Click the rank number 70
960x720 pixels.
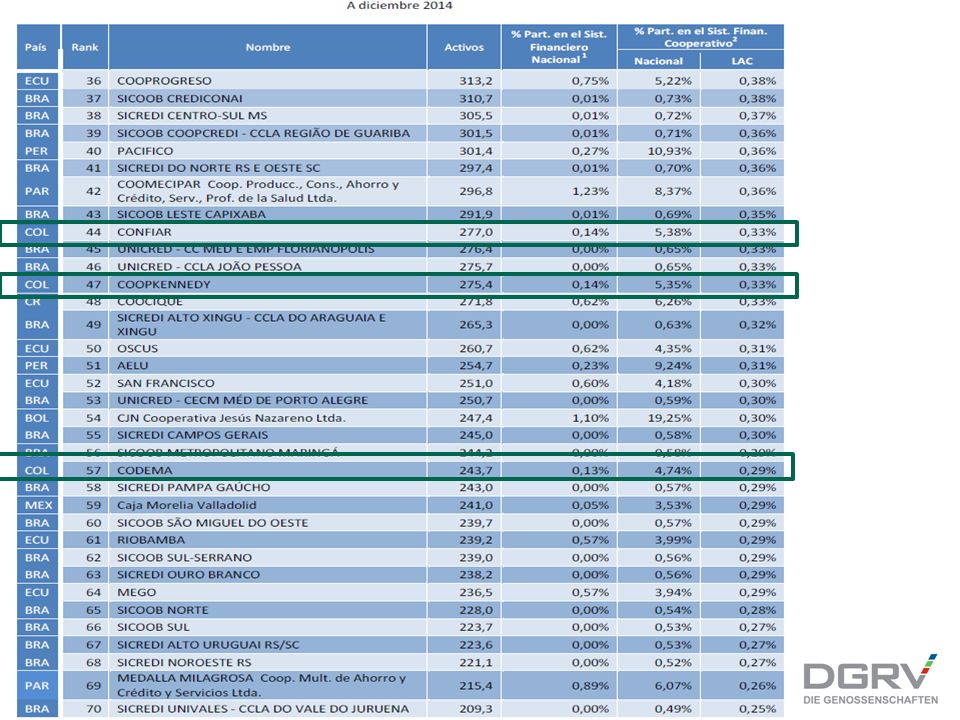point(93,709)
